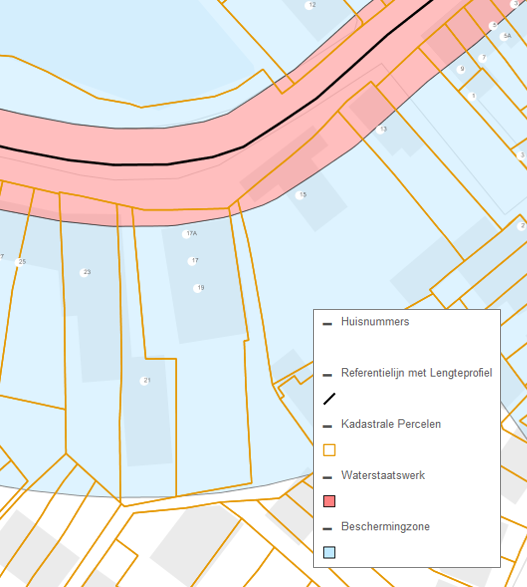Screen dimensions: 527x587
Task: Select house number marker 21
Action: click(144, 381)
